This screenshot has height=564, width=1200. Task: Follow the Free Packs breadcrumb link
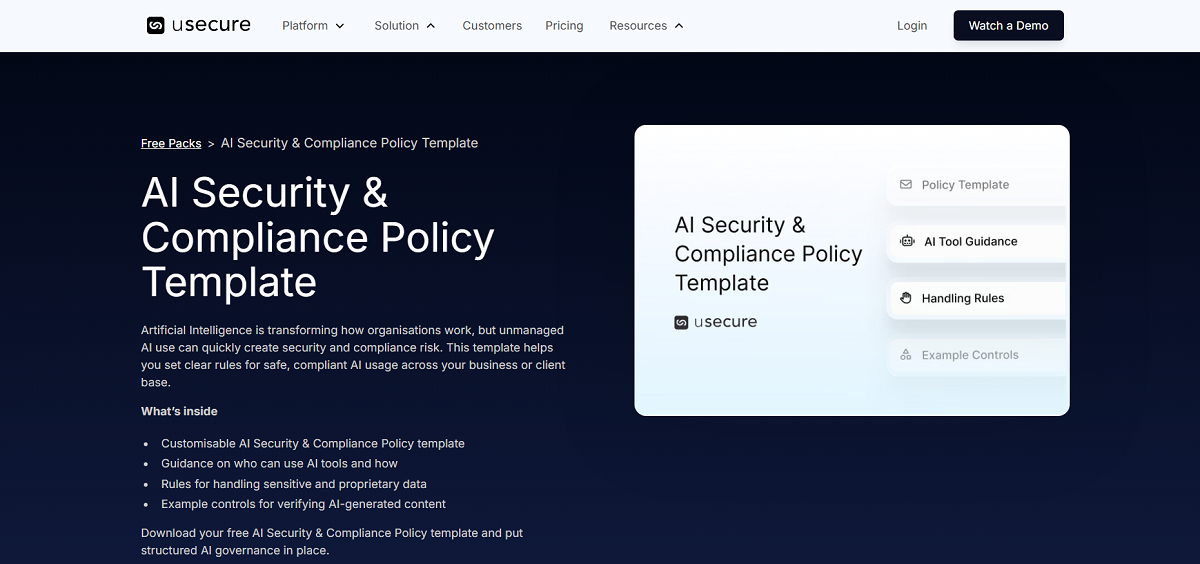coord(171,143)
